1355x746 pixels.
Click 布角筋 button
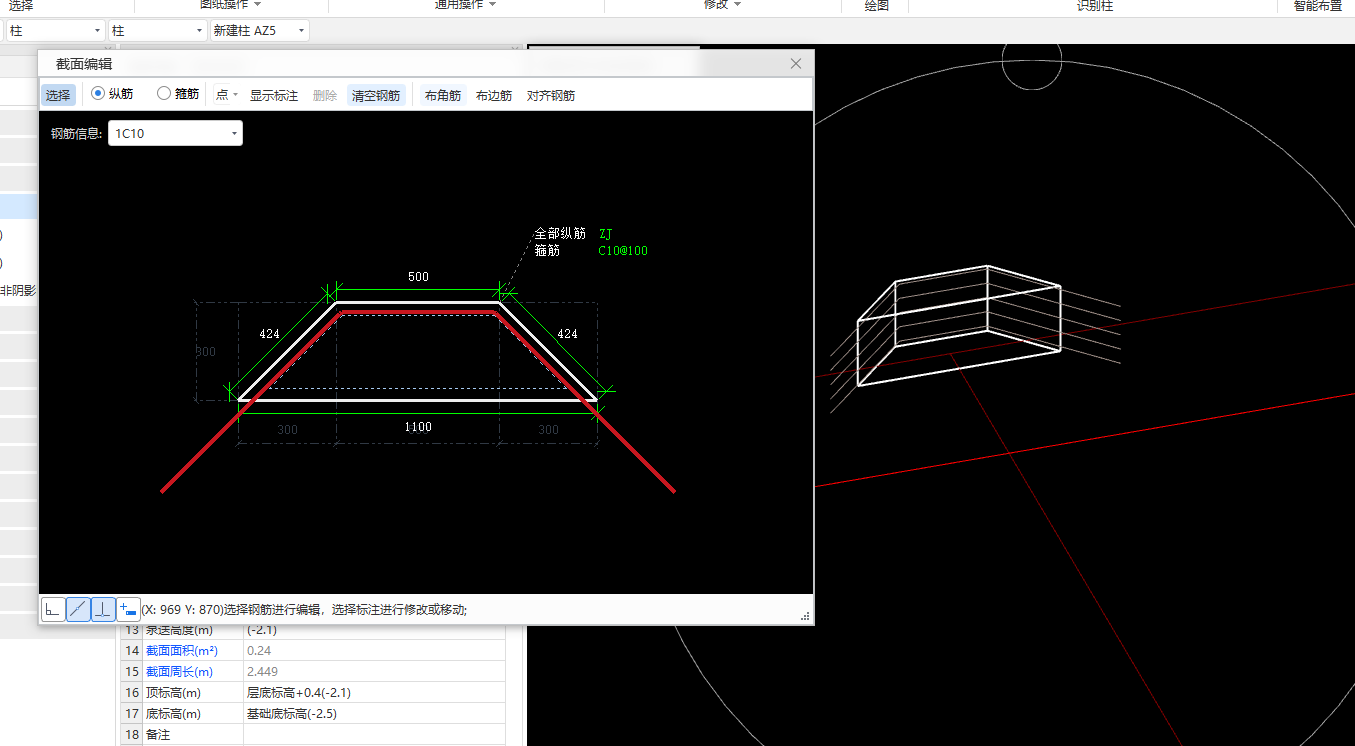(x=443, y=95)
